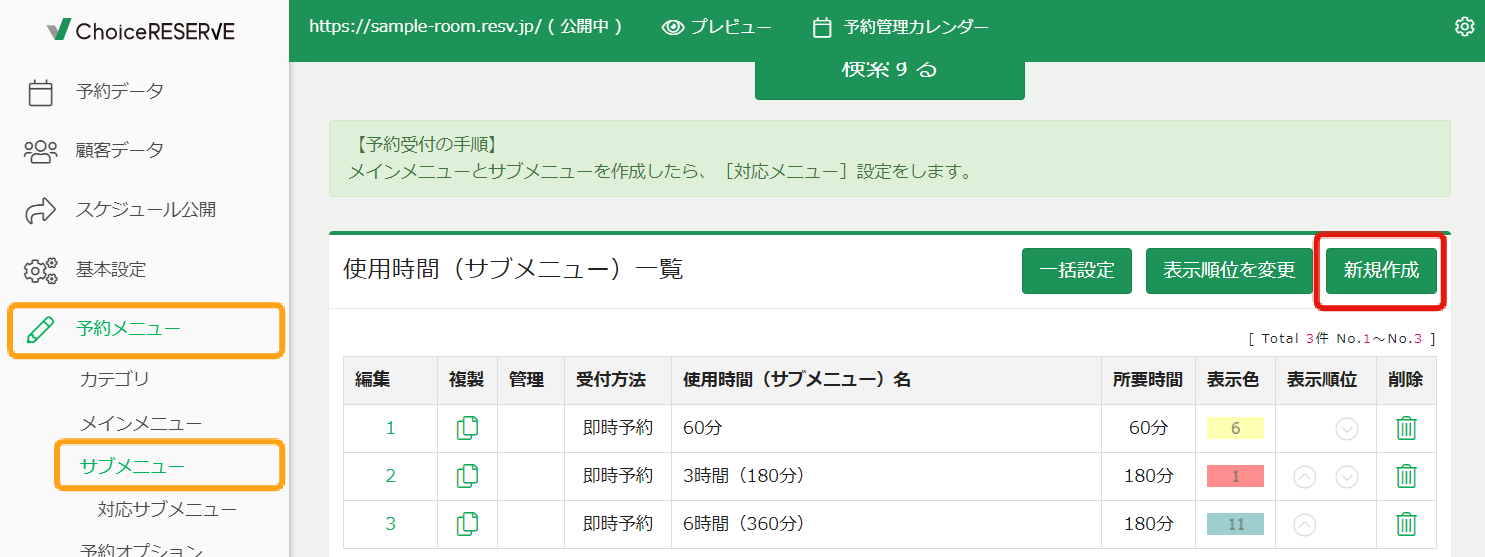
Task: Edit sub menu number 1
Action: click(x=391, y=428)
